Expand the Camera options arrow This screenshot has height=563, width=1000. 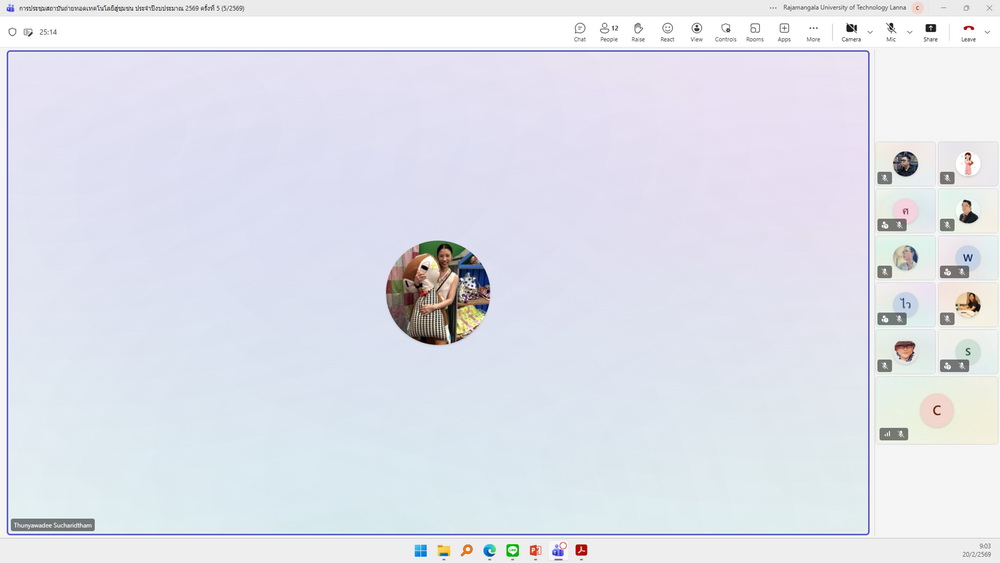coord(870,32)
